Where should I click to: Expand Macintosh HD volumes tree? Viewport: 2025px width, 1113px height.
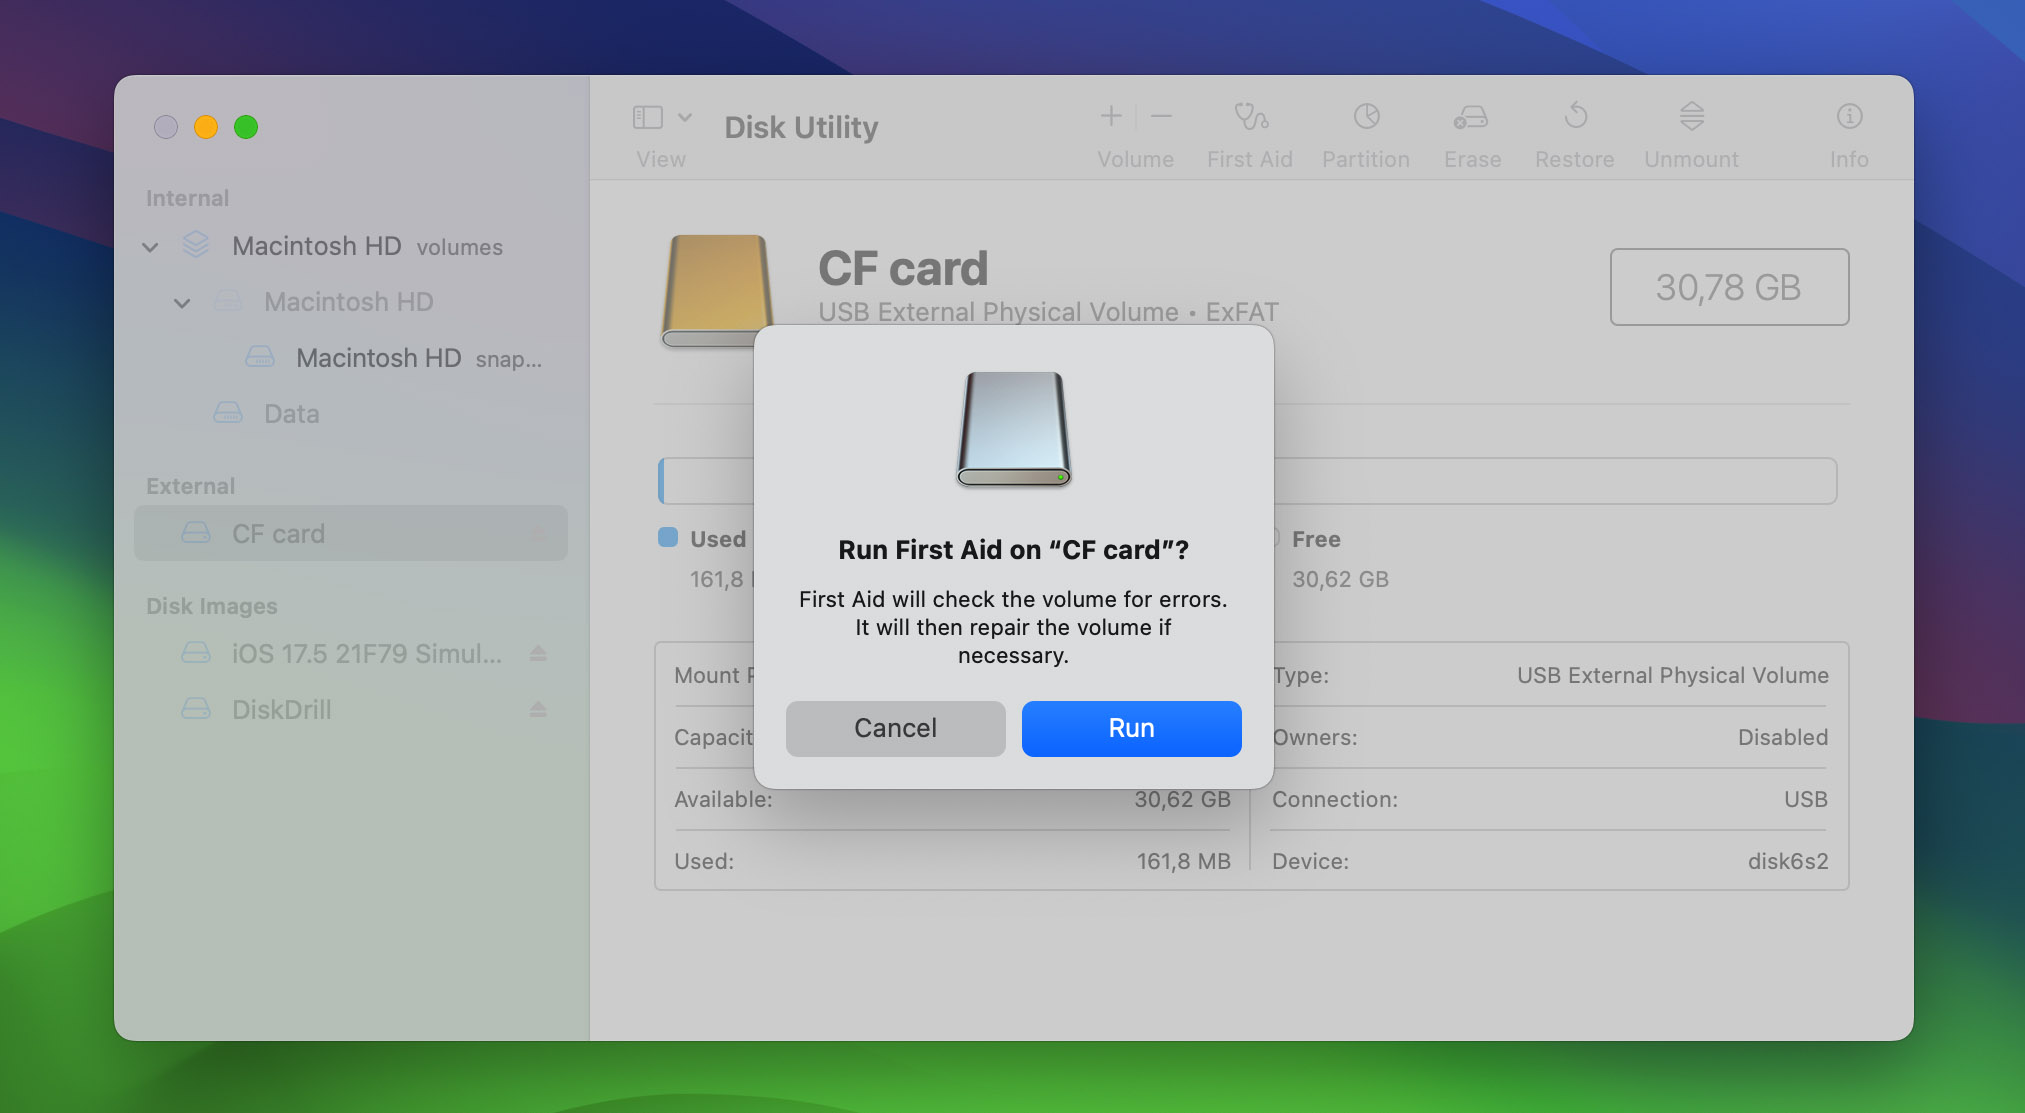(151, 247)
